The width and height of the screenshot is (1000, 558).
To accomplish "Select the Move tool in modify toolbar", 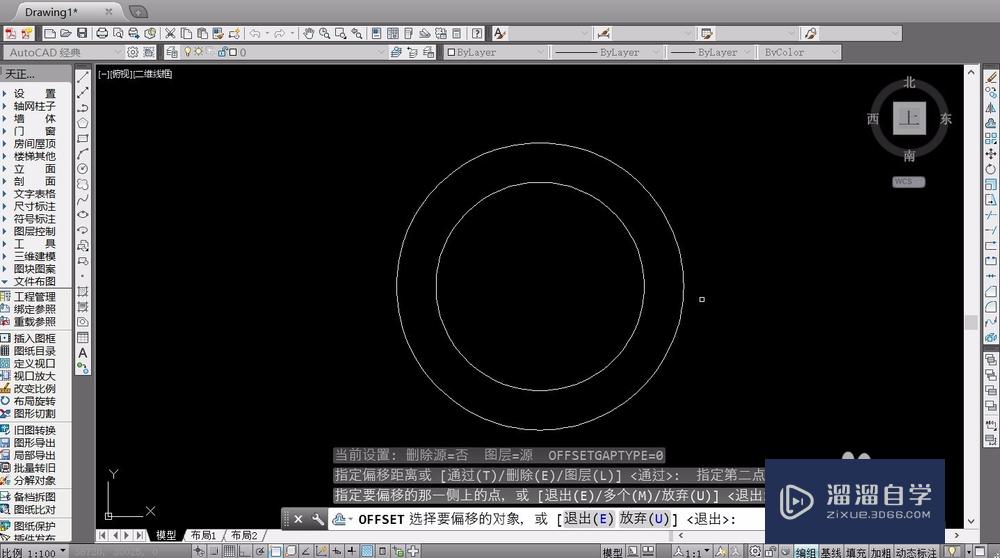I will coord(990,154).
